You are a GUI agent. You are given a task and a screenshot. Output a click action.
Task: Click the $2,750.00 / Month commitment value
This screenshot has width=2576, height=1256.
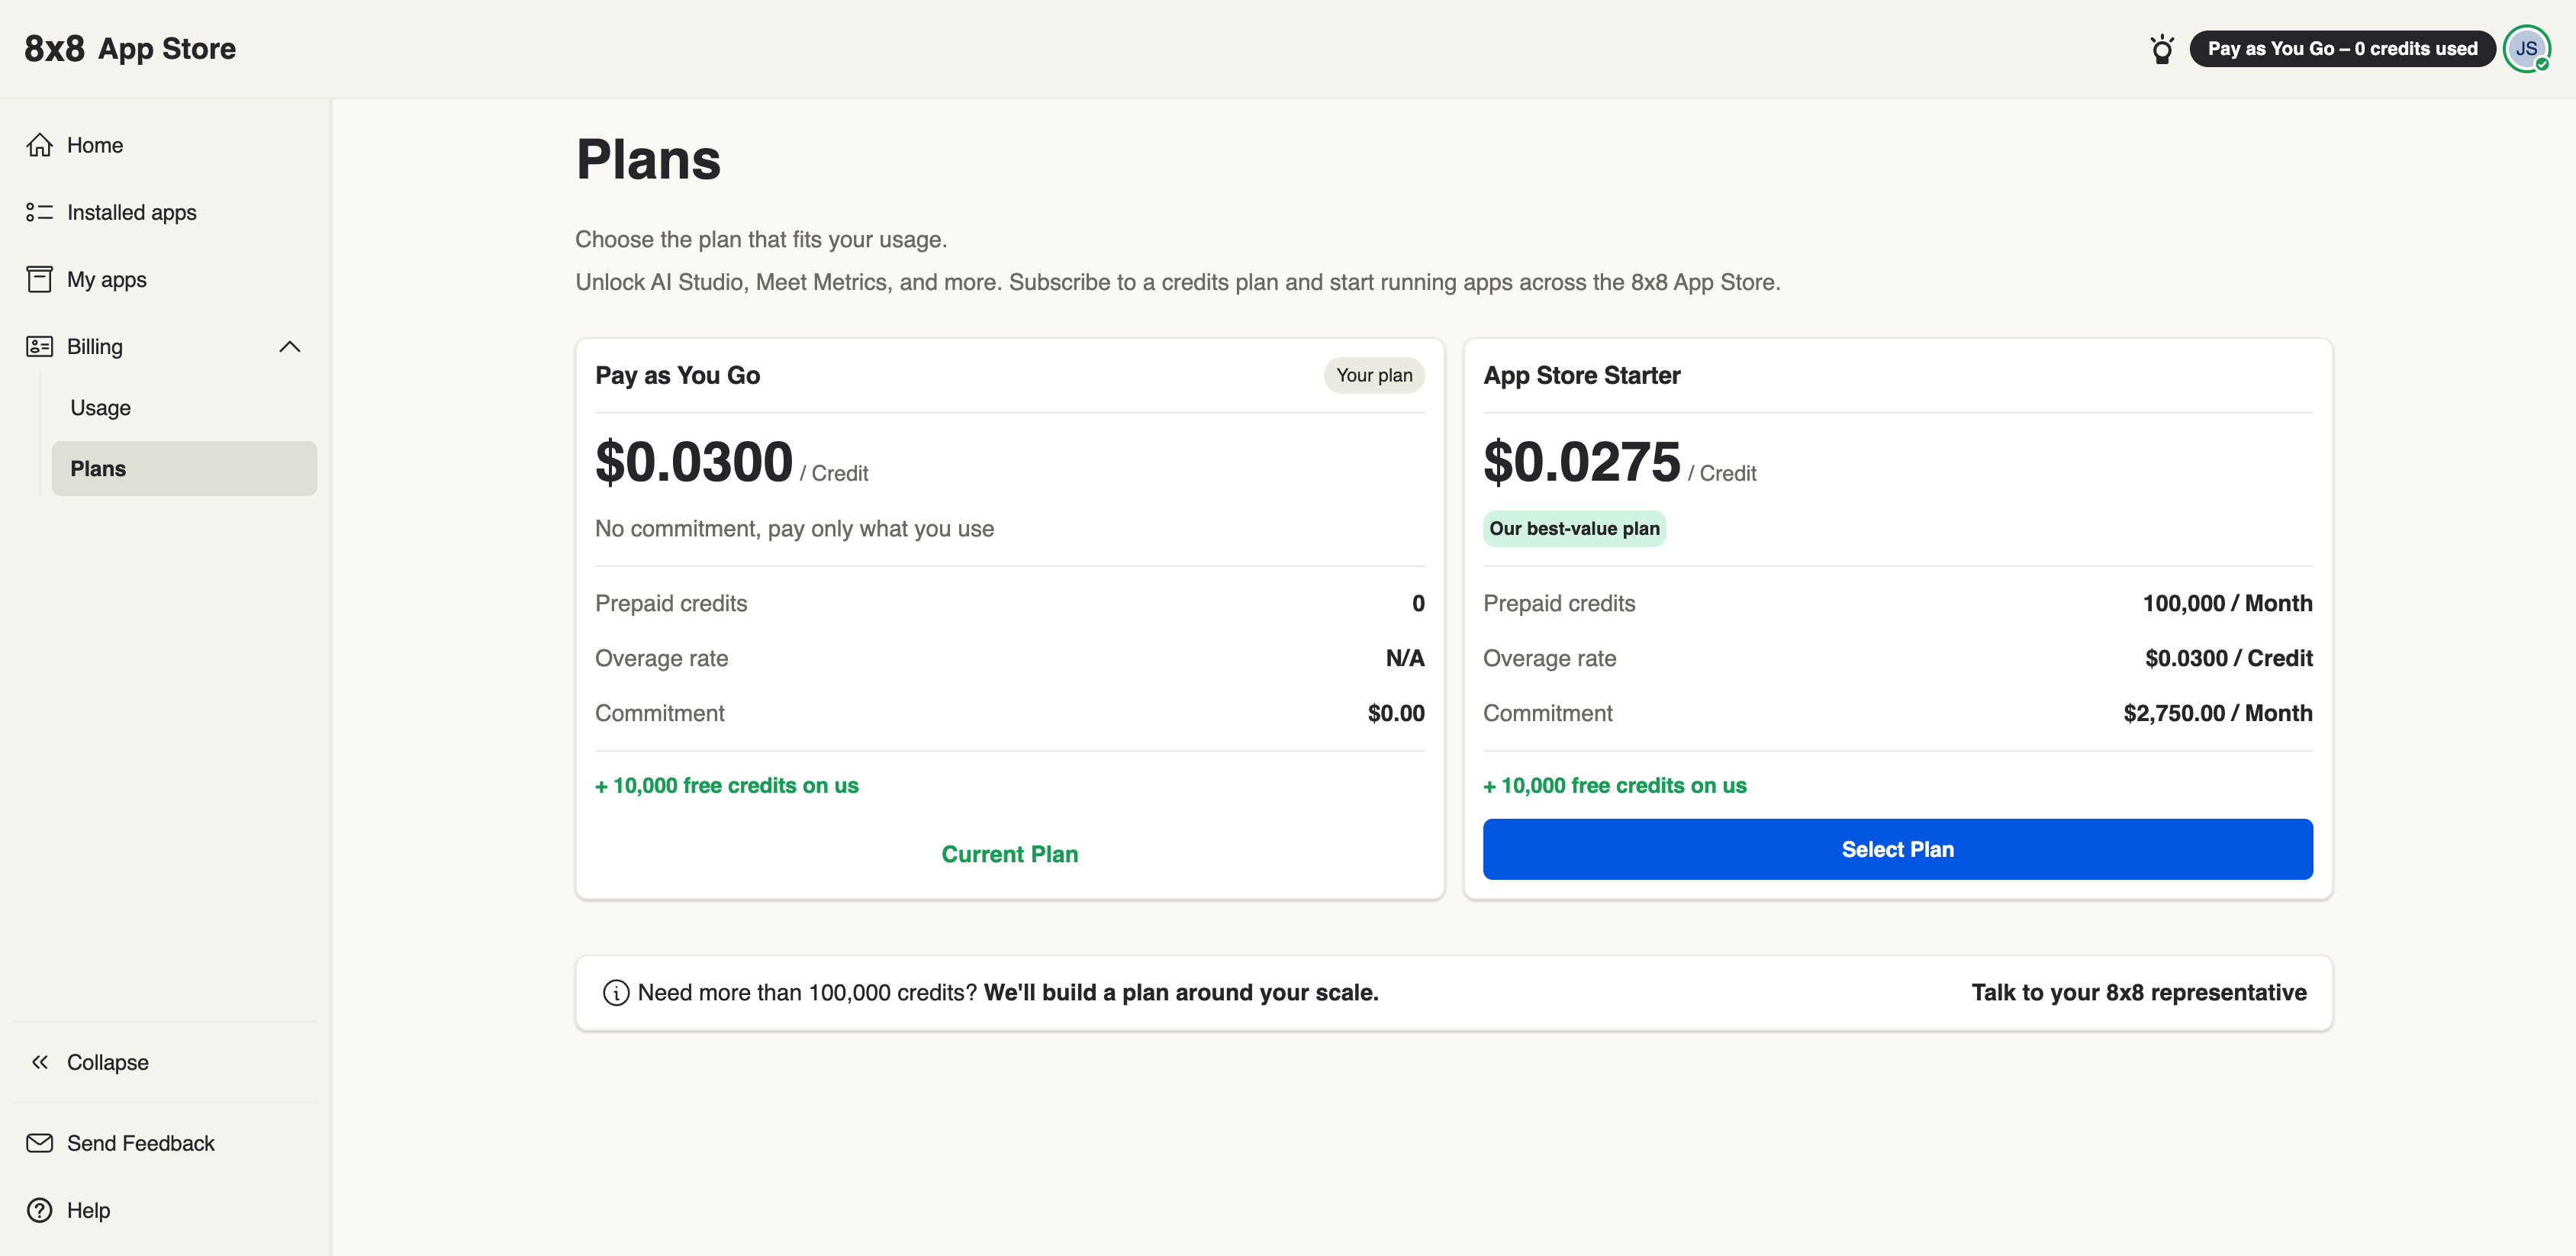[x=2218, y=713]
